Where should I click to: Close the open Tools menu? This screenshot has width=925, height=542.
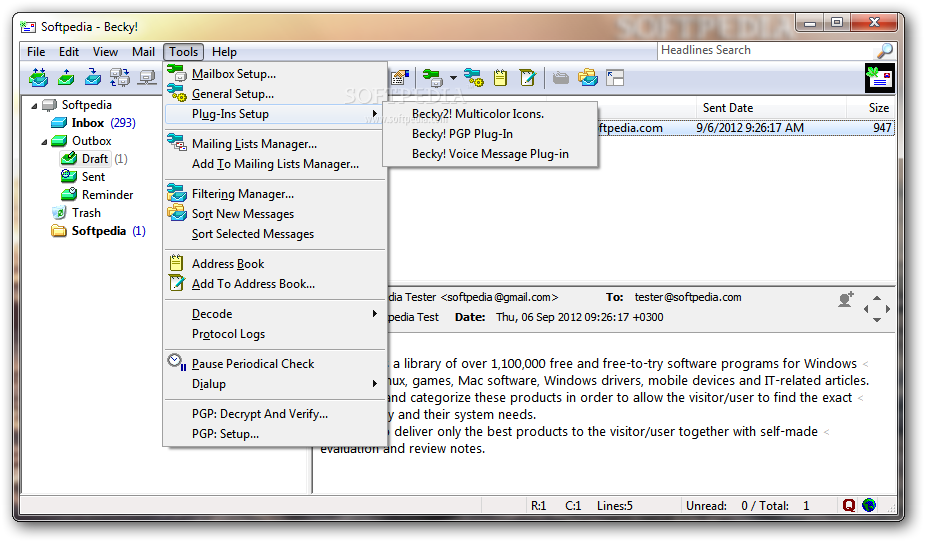tap(183, 52)
